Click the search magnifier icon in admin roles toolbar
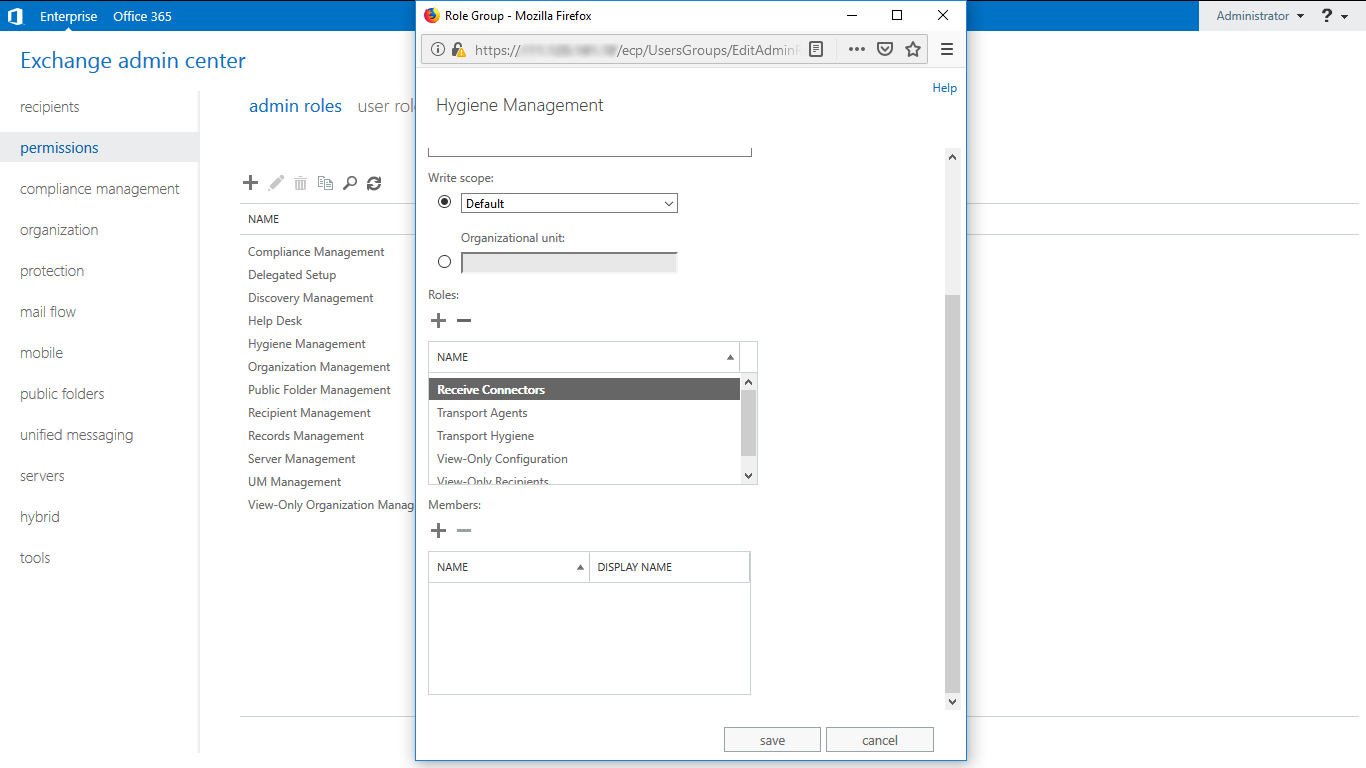Image resolution: width=1366 pixels, height=768 pixels. pos(350,183)
